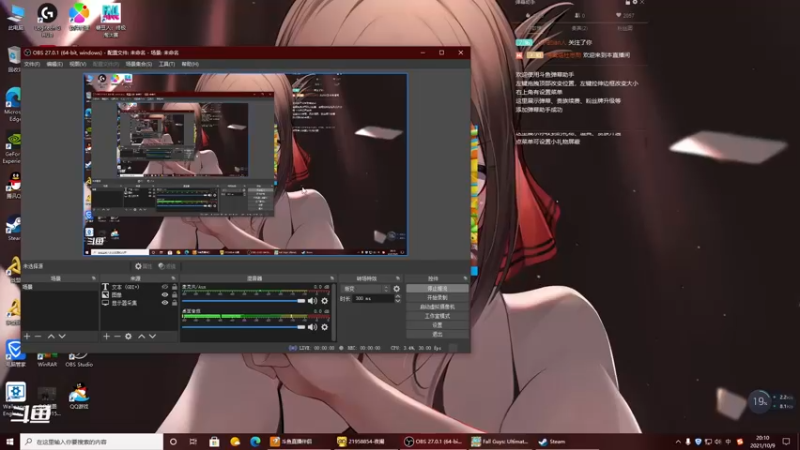This screenshot has width=800, height=450.
Task: Open the View menu in OBS
Action: point(78,64)
